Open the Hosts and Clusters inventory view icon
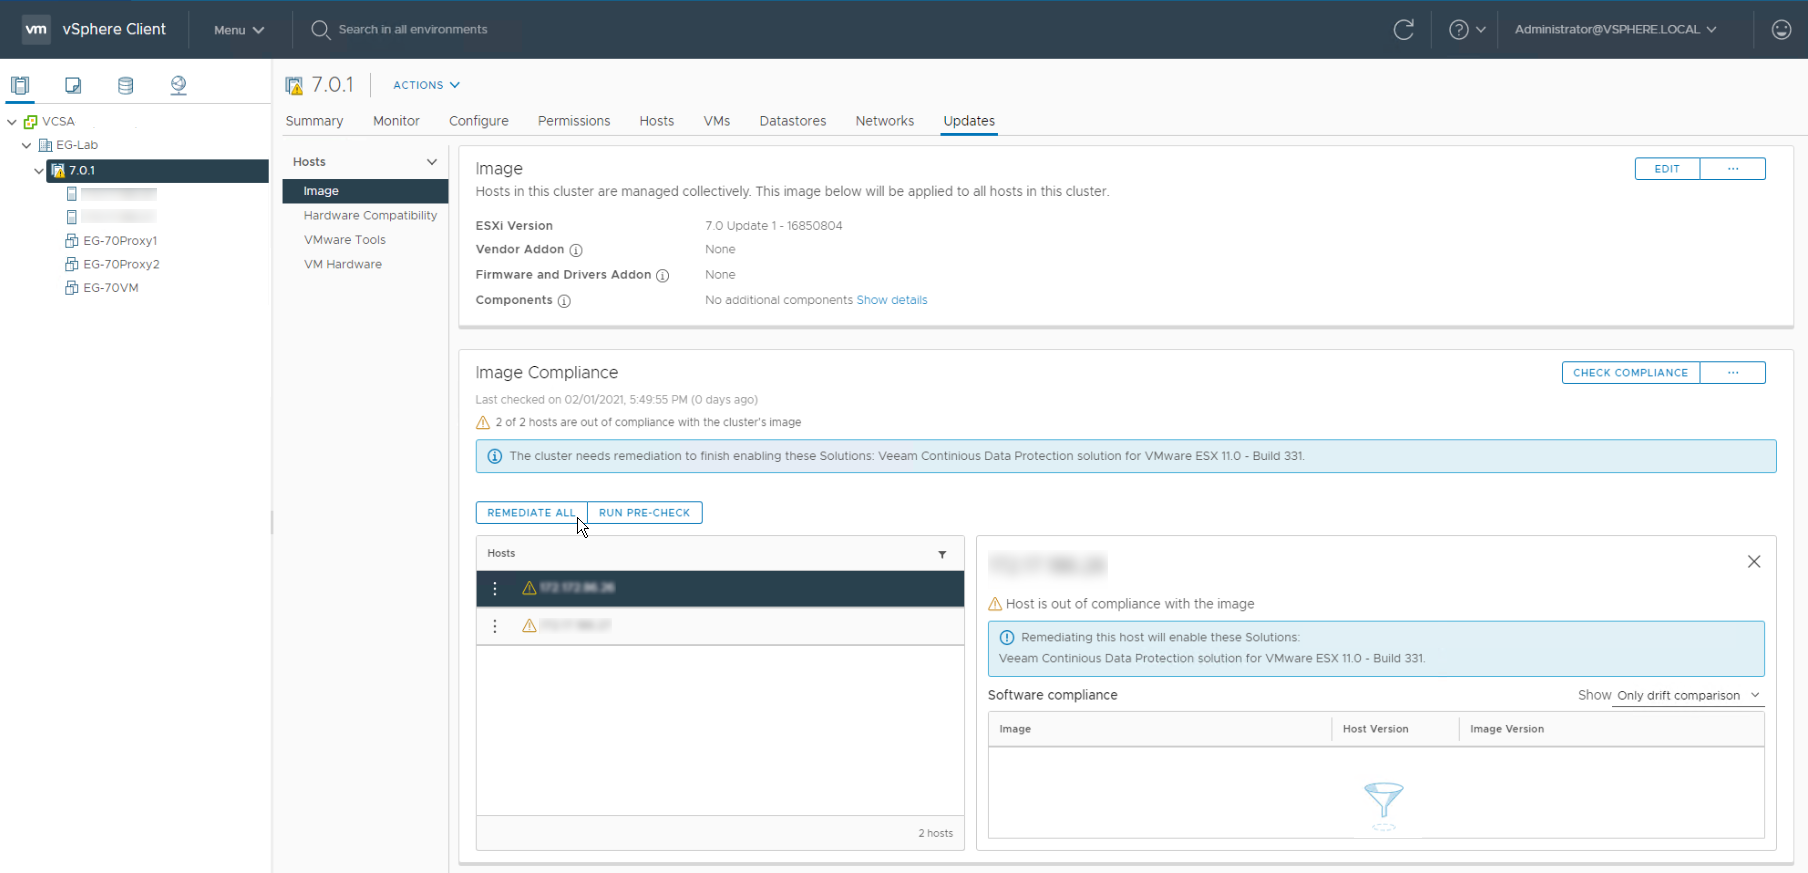The image size is (1808, 873). [x=20, y=85]
